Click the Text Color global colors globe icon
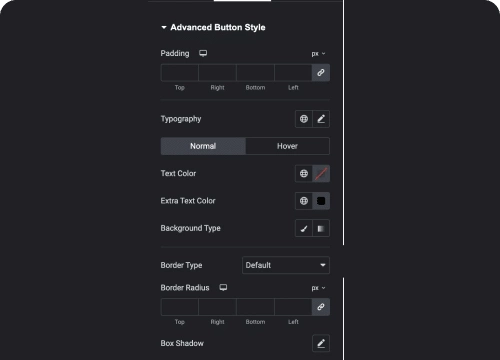 (x=304, y=173)
